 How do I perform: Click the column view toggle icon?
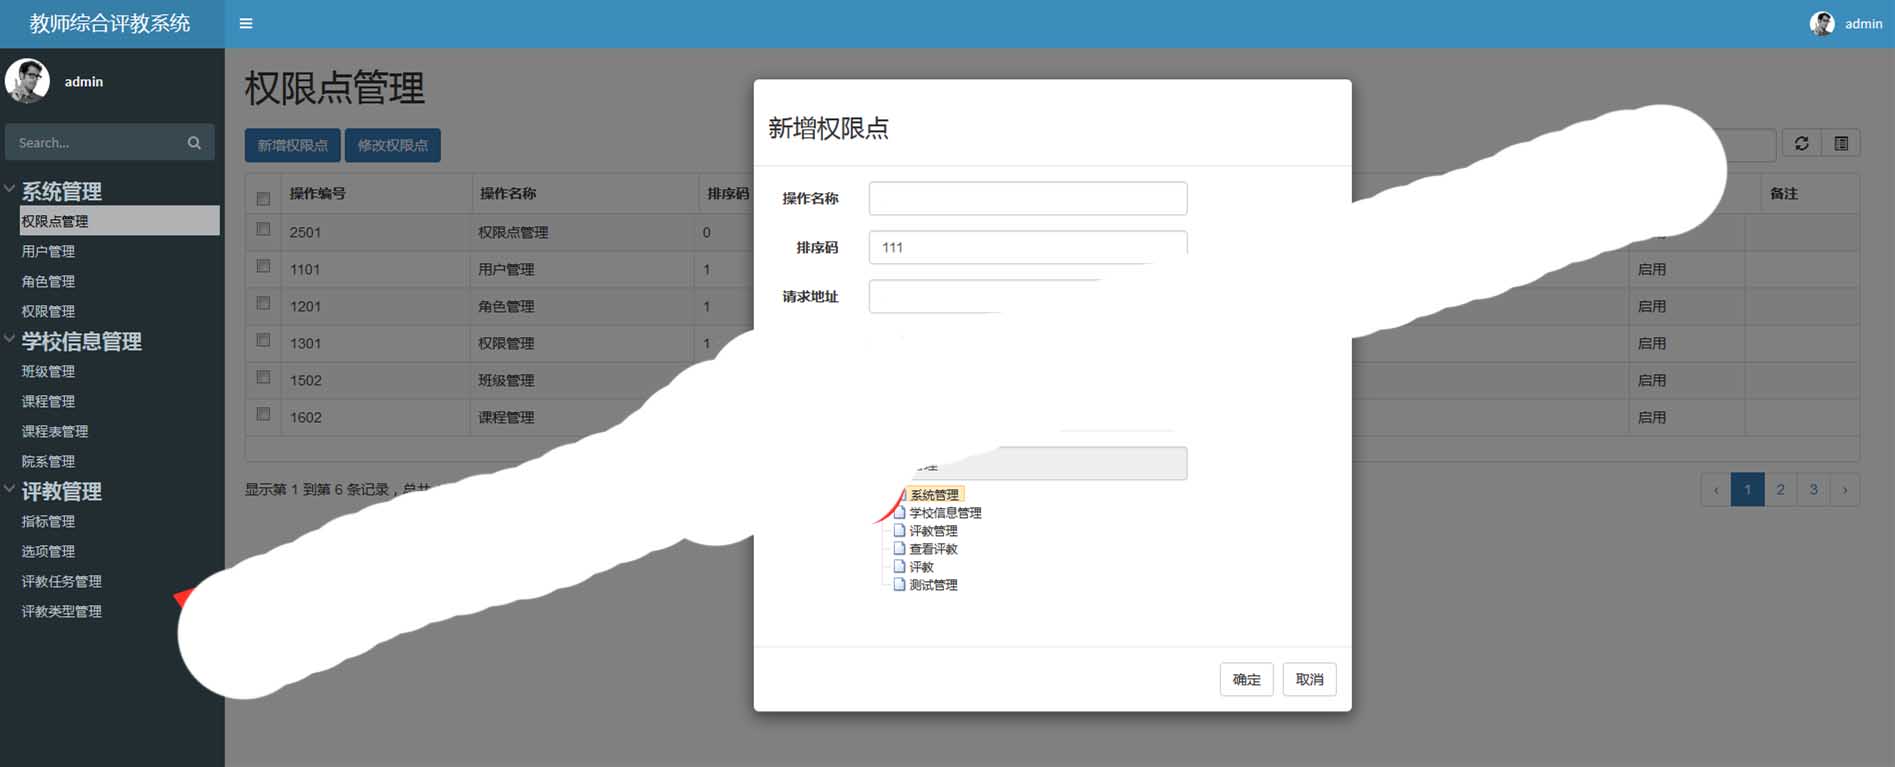[x=1841, y=144]
